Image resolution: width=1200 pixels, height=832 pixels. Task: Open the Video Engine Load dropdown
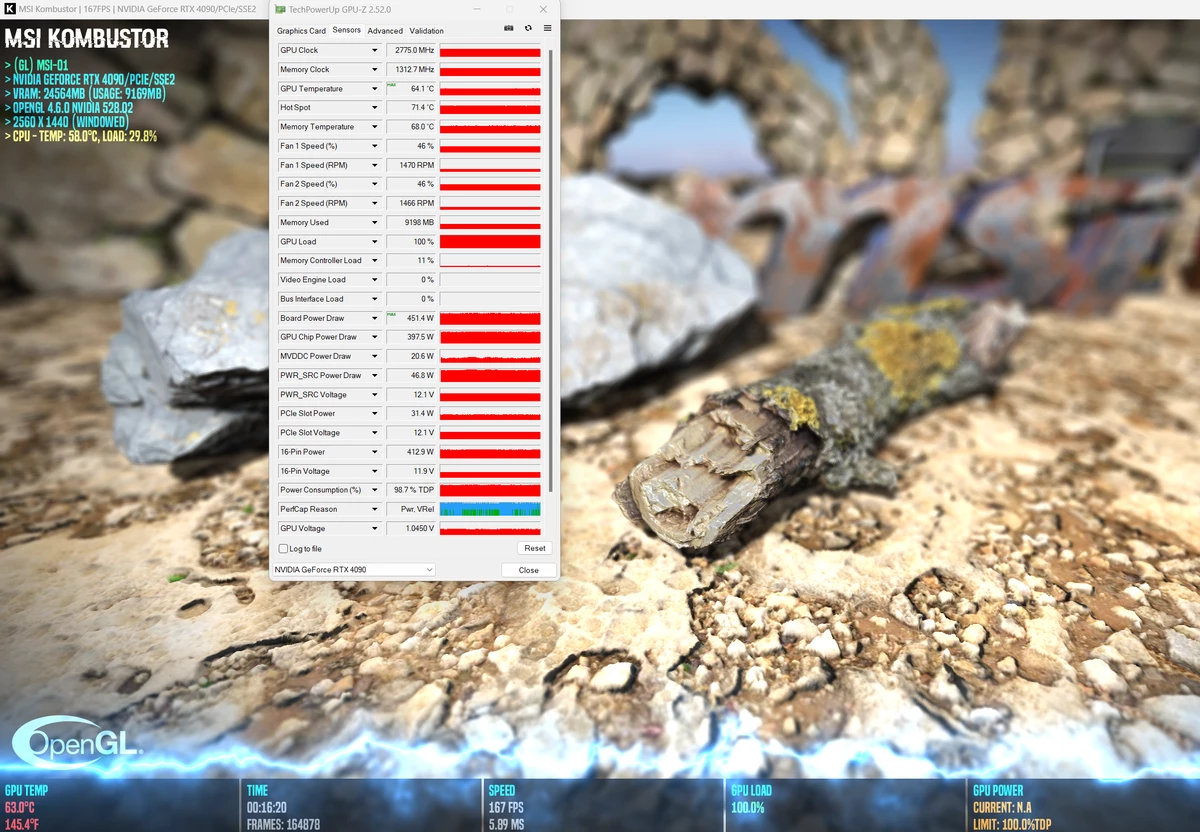tap(375, 280)
